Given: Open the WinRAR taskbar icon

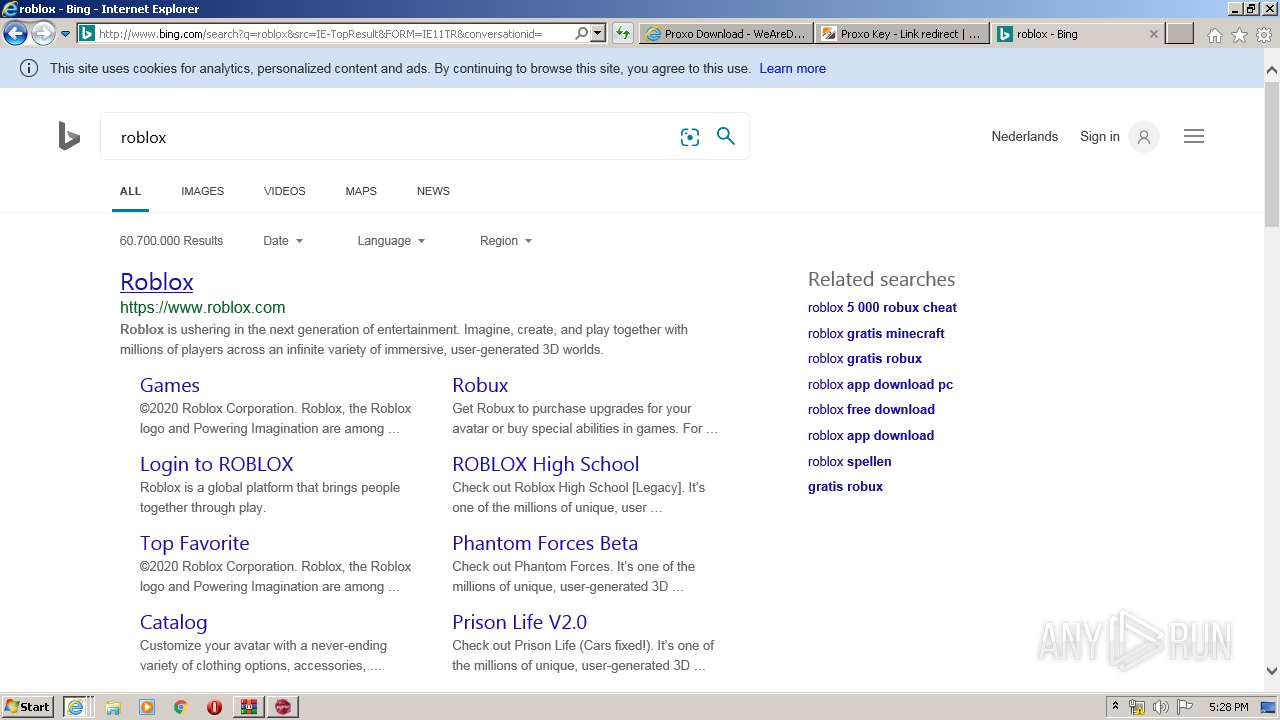Looking at the screenshot, I should coord(249,707).
